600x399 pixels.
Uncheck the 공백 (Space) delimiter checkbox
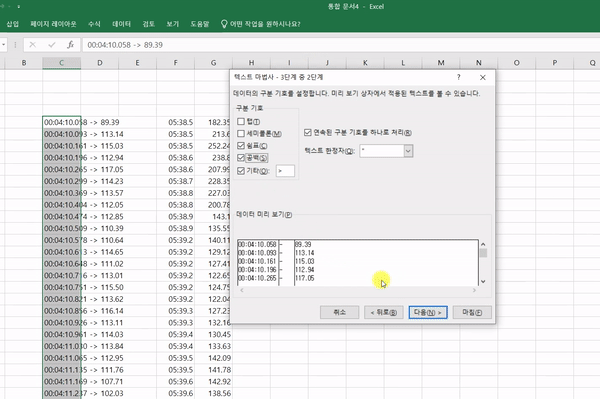(241, 158)
